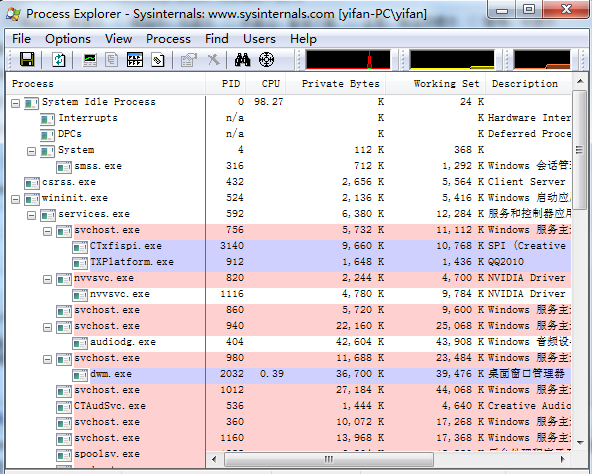The height and width of the screenshot is (474, 592).
Task: Click the 42,604 K private bytes value
Action: coord(360,342)
